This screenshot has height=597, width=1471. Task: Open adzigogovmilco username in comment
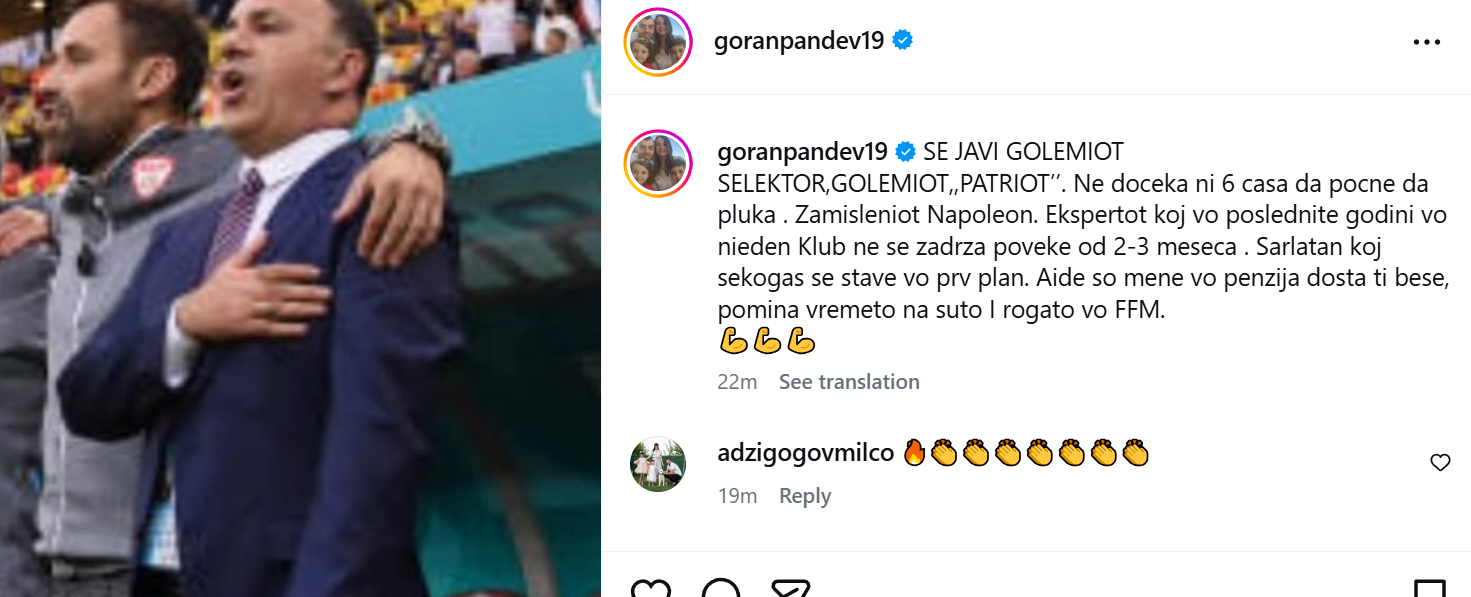click(x=806, y=453)
